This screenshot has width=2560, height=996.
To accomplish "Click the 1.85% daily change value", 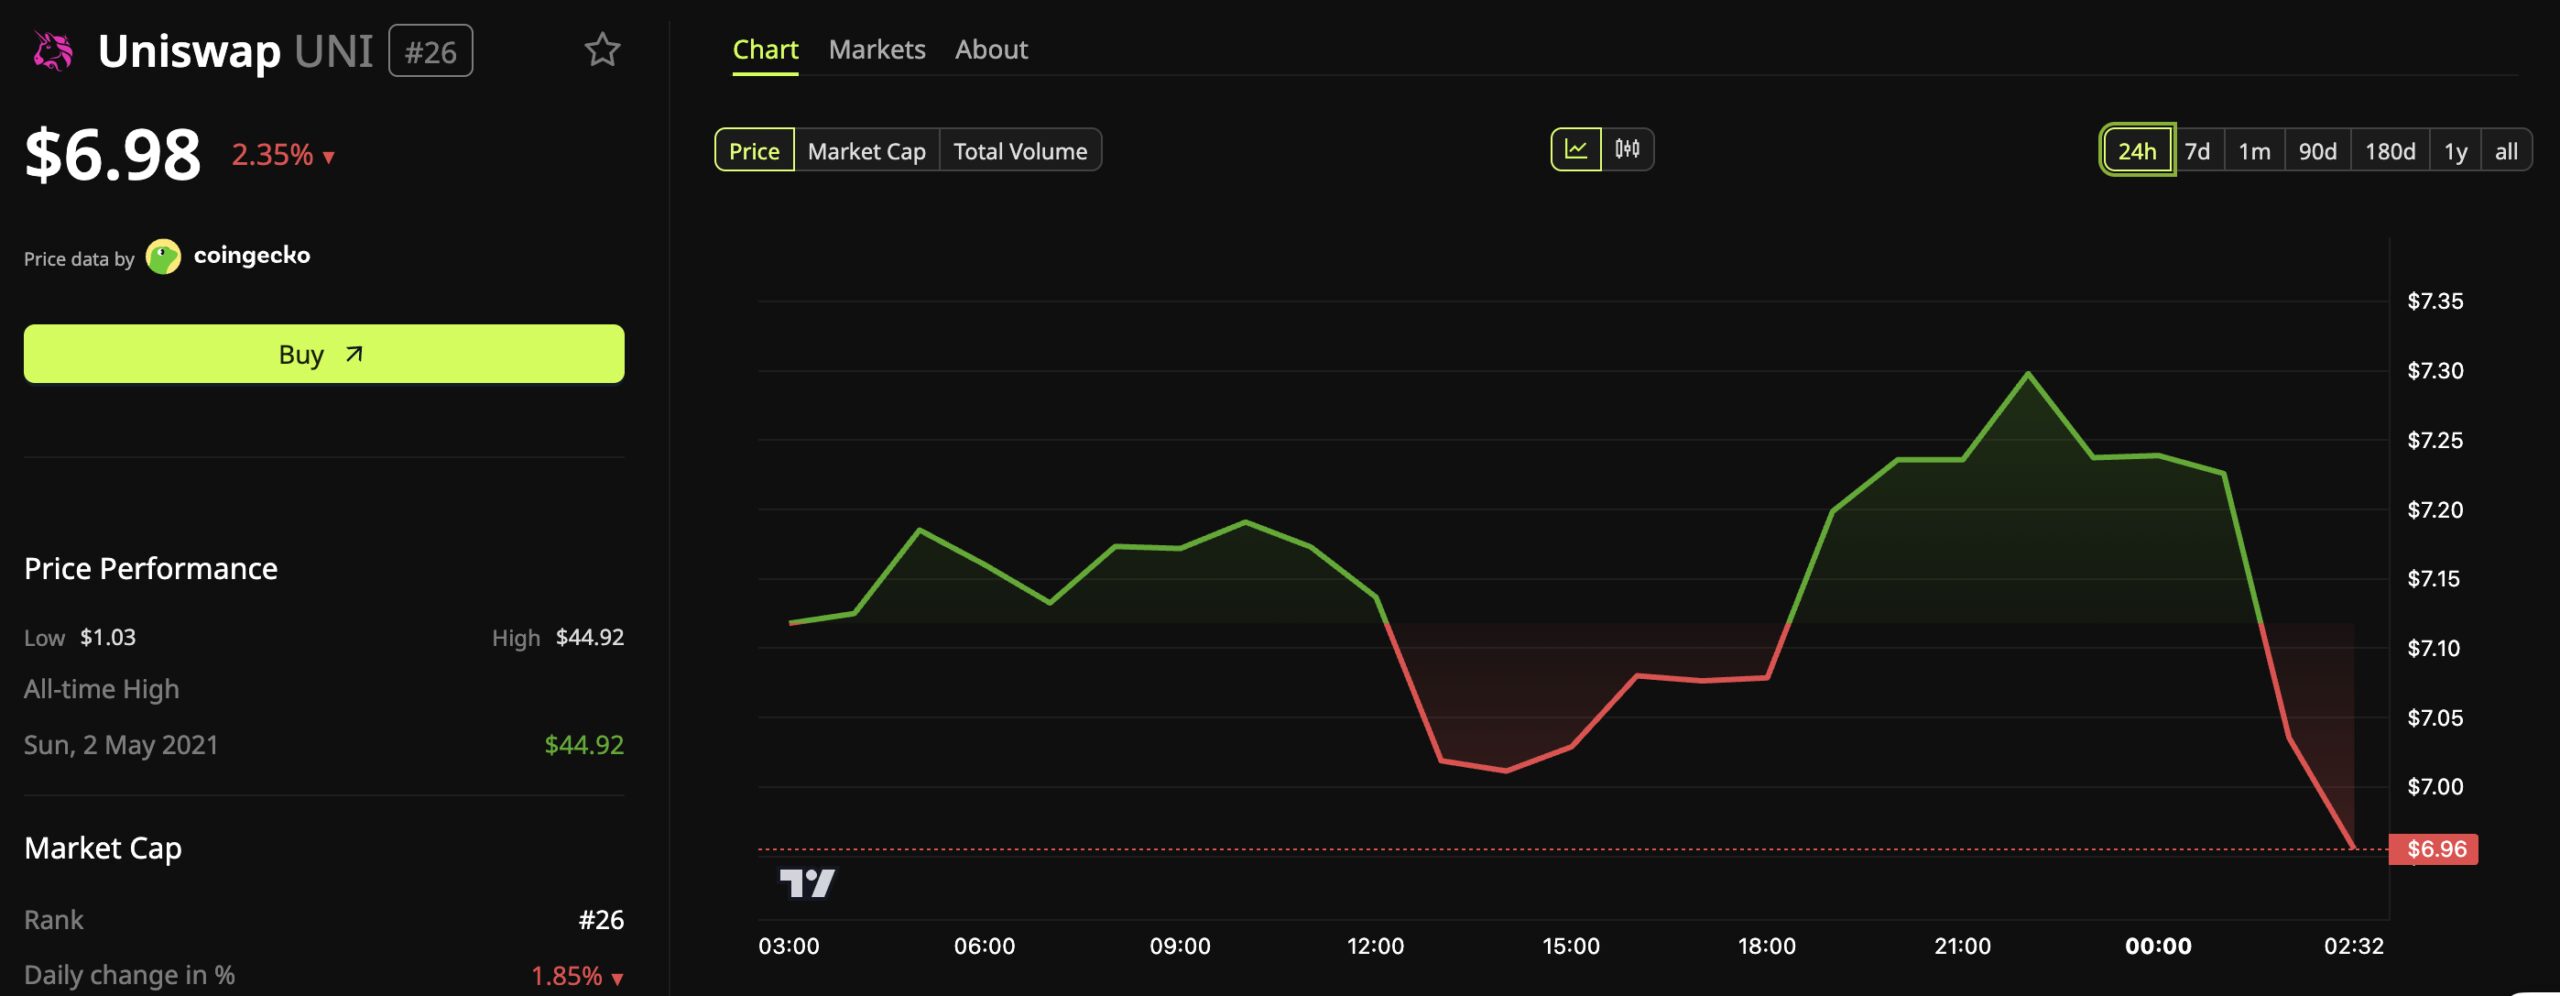I will [577, 976].
